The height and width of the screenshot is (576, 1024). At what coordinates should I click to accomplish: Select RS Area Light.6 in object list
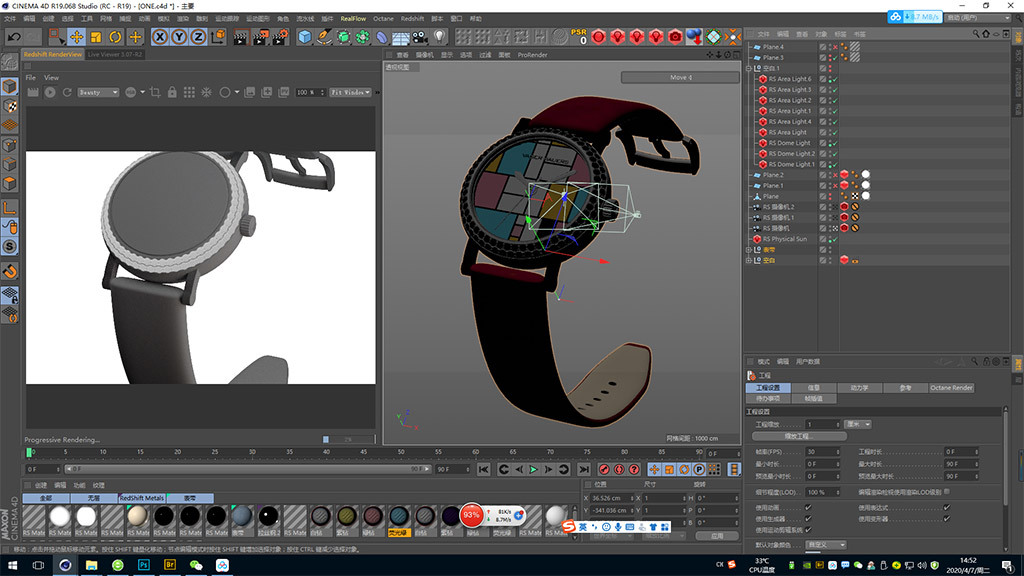790,79
